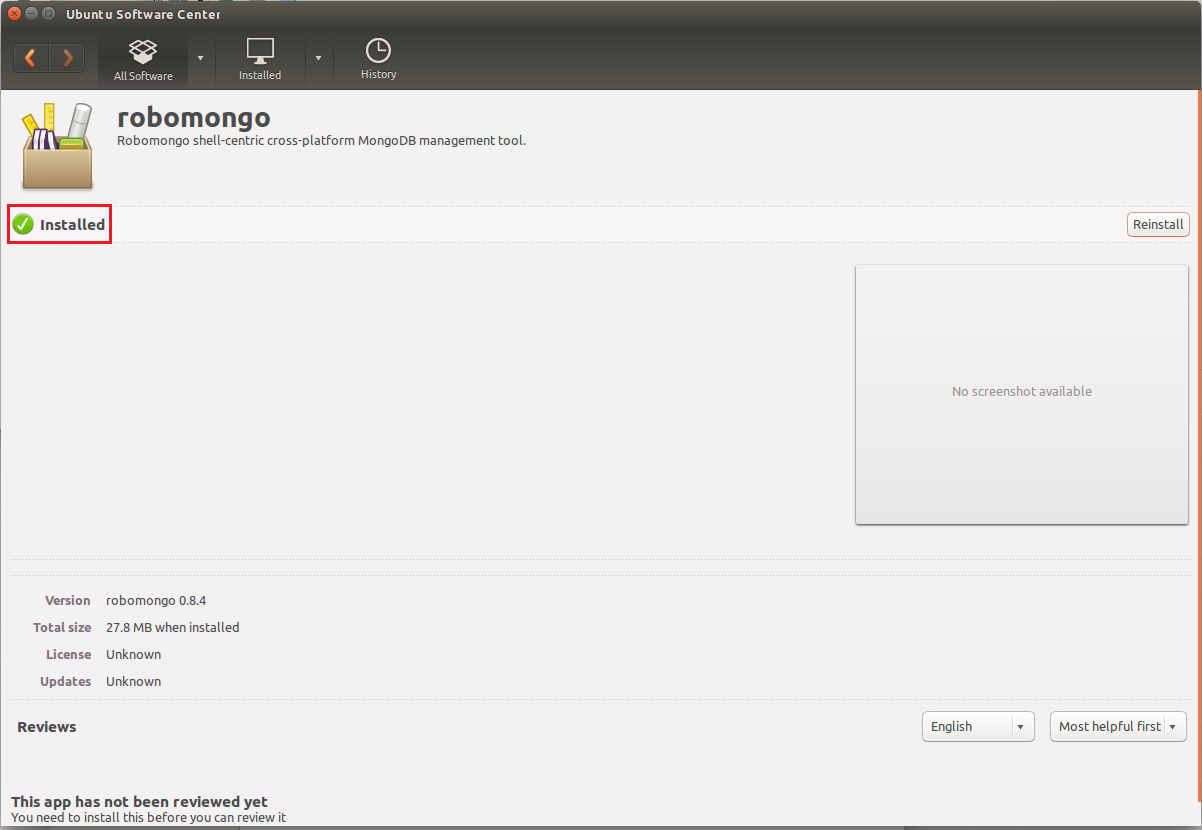Go back with the left arrow button
This screenshot has width=1202, height=830.
31,58
